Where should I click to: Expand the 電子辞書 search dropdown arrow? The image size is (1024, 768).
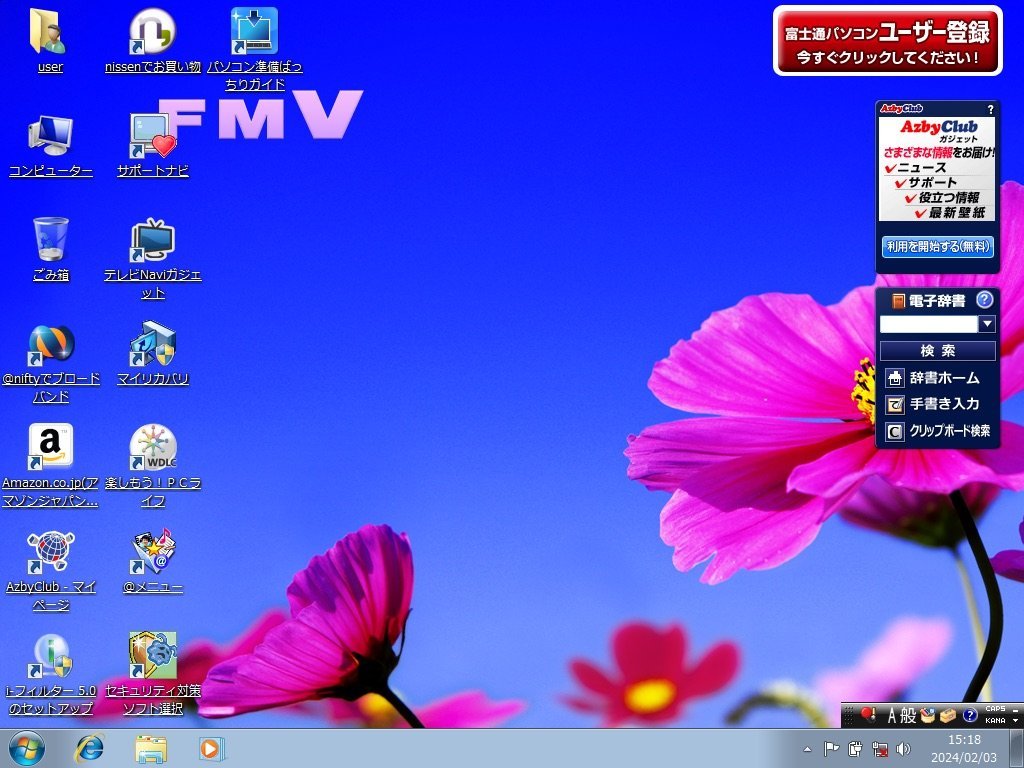987,324
